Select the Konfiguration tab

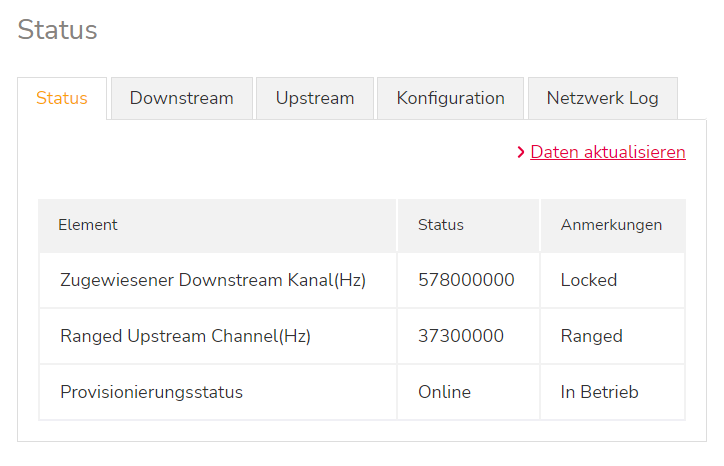tap(450, 98)
